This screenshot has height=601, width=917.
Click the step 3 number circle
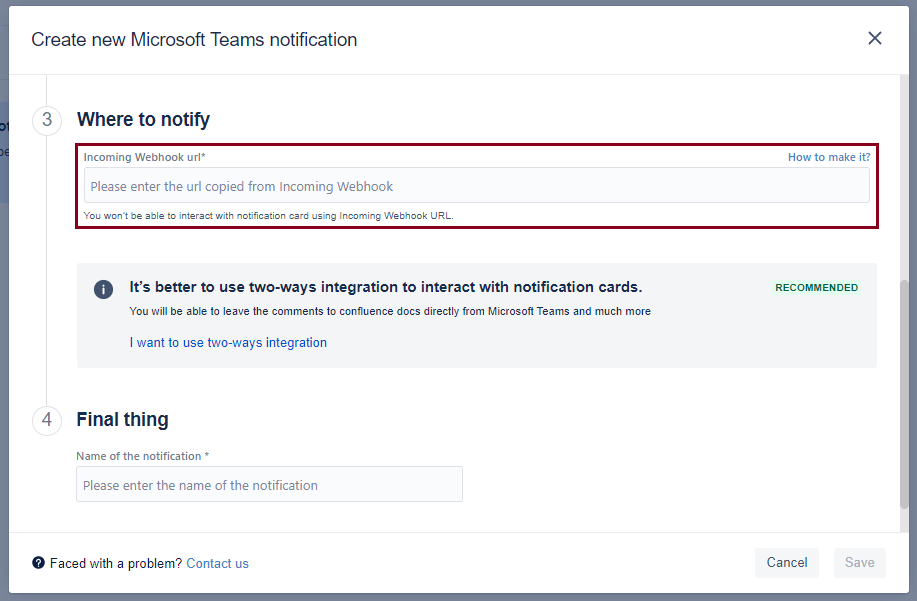(47, 120)
